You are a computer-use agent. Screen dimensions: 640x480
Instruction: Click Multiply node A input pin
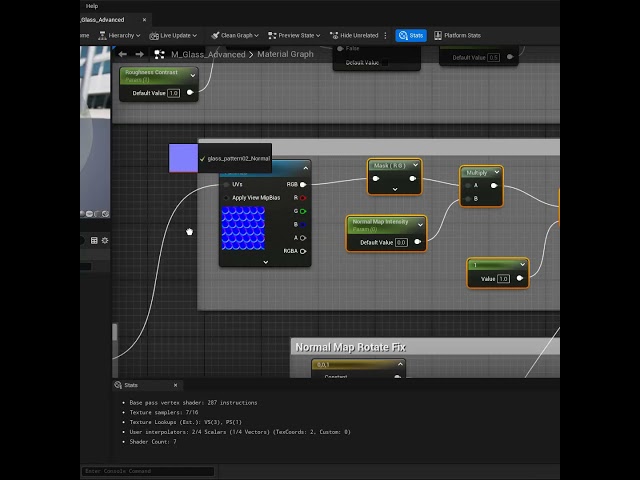coord(468,185)
